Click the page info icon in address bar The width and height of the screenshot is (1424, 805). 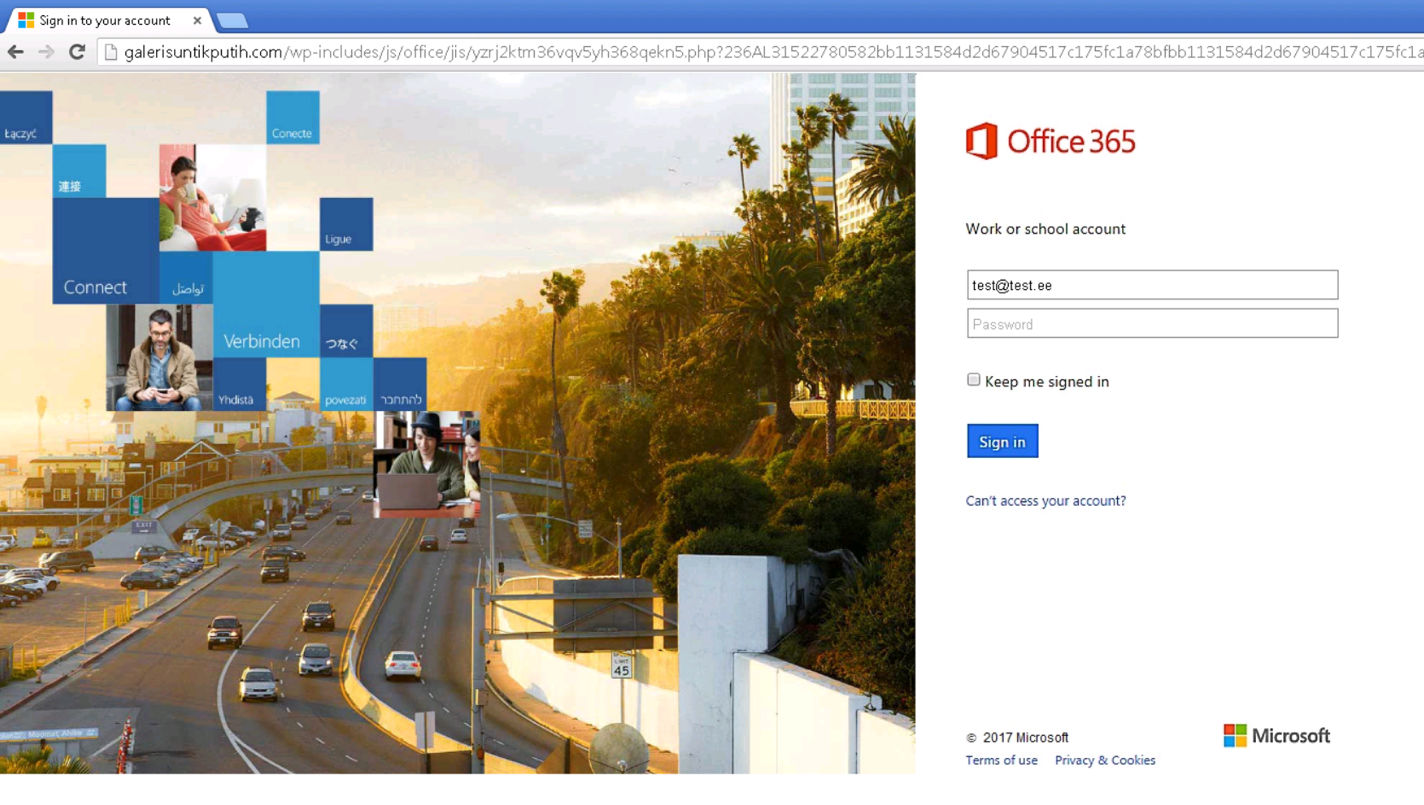(111, 52)
